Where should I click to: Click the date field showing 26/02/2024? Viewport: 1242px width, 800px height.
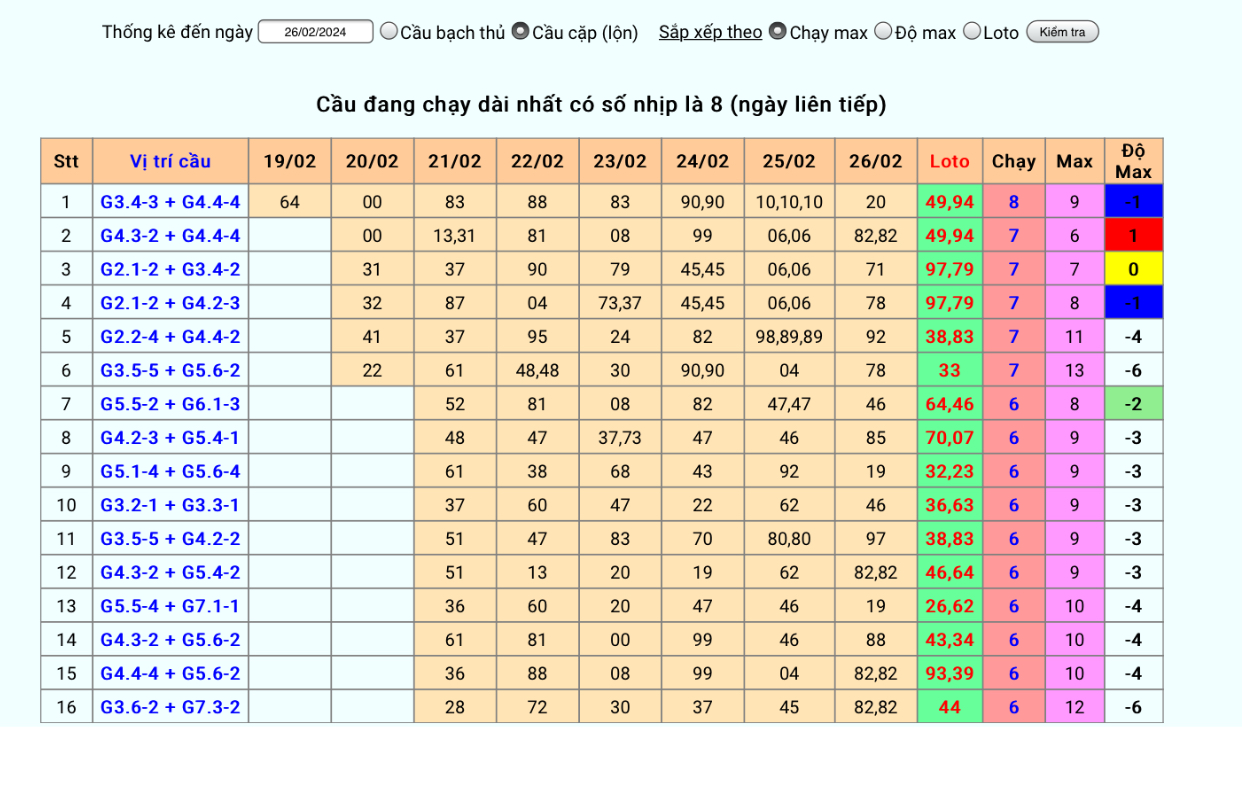(315, 32)
